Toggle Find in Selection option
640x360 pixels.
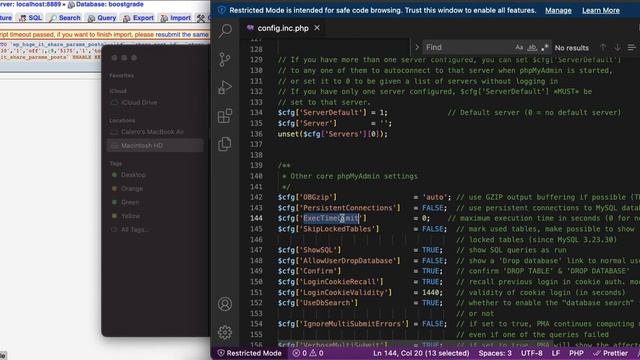631,47
